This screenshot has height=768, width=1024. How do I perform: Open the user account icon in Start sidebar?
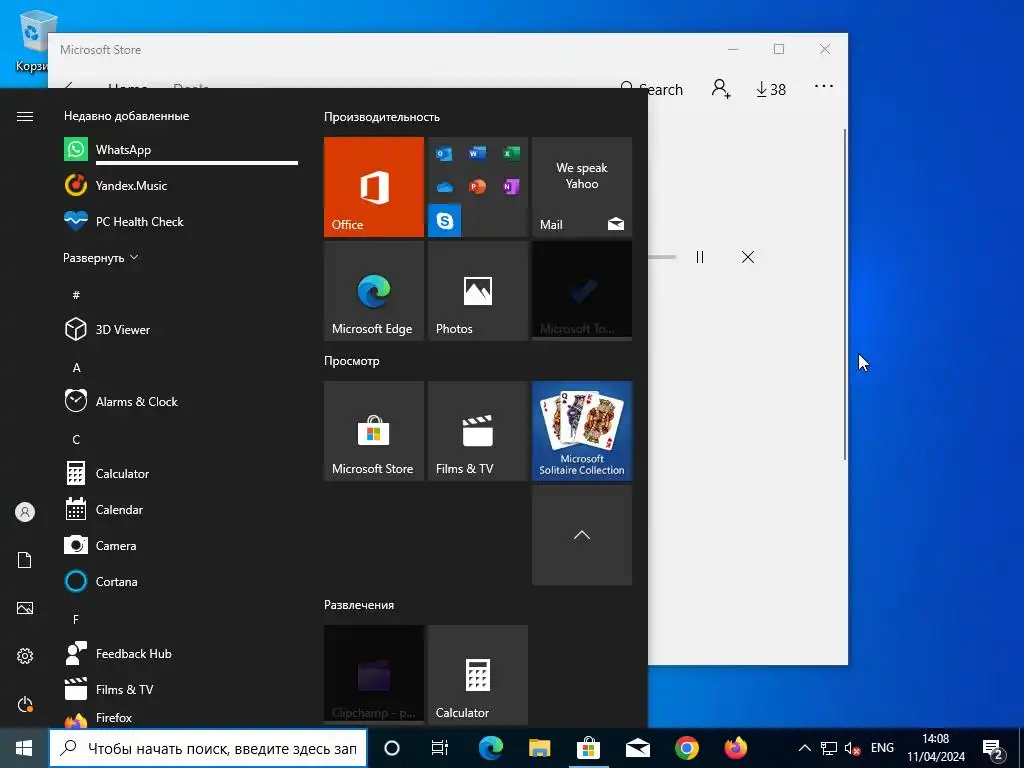[25, 512]
